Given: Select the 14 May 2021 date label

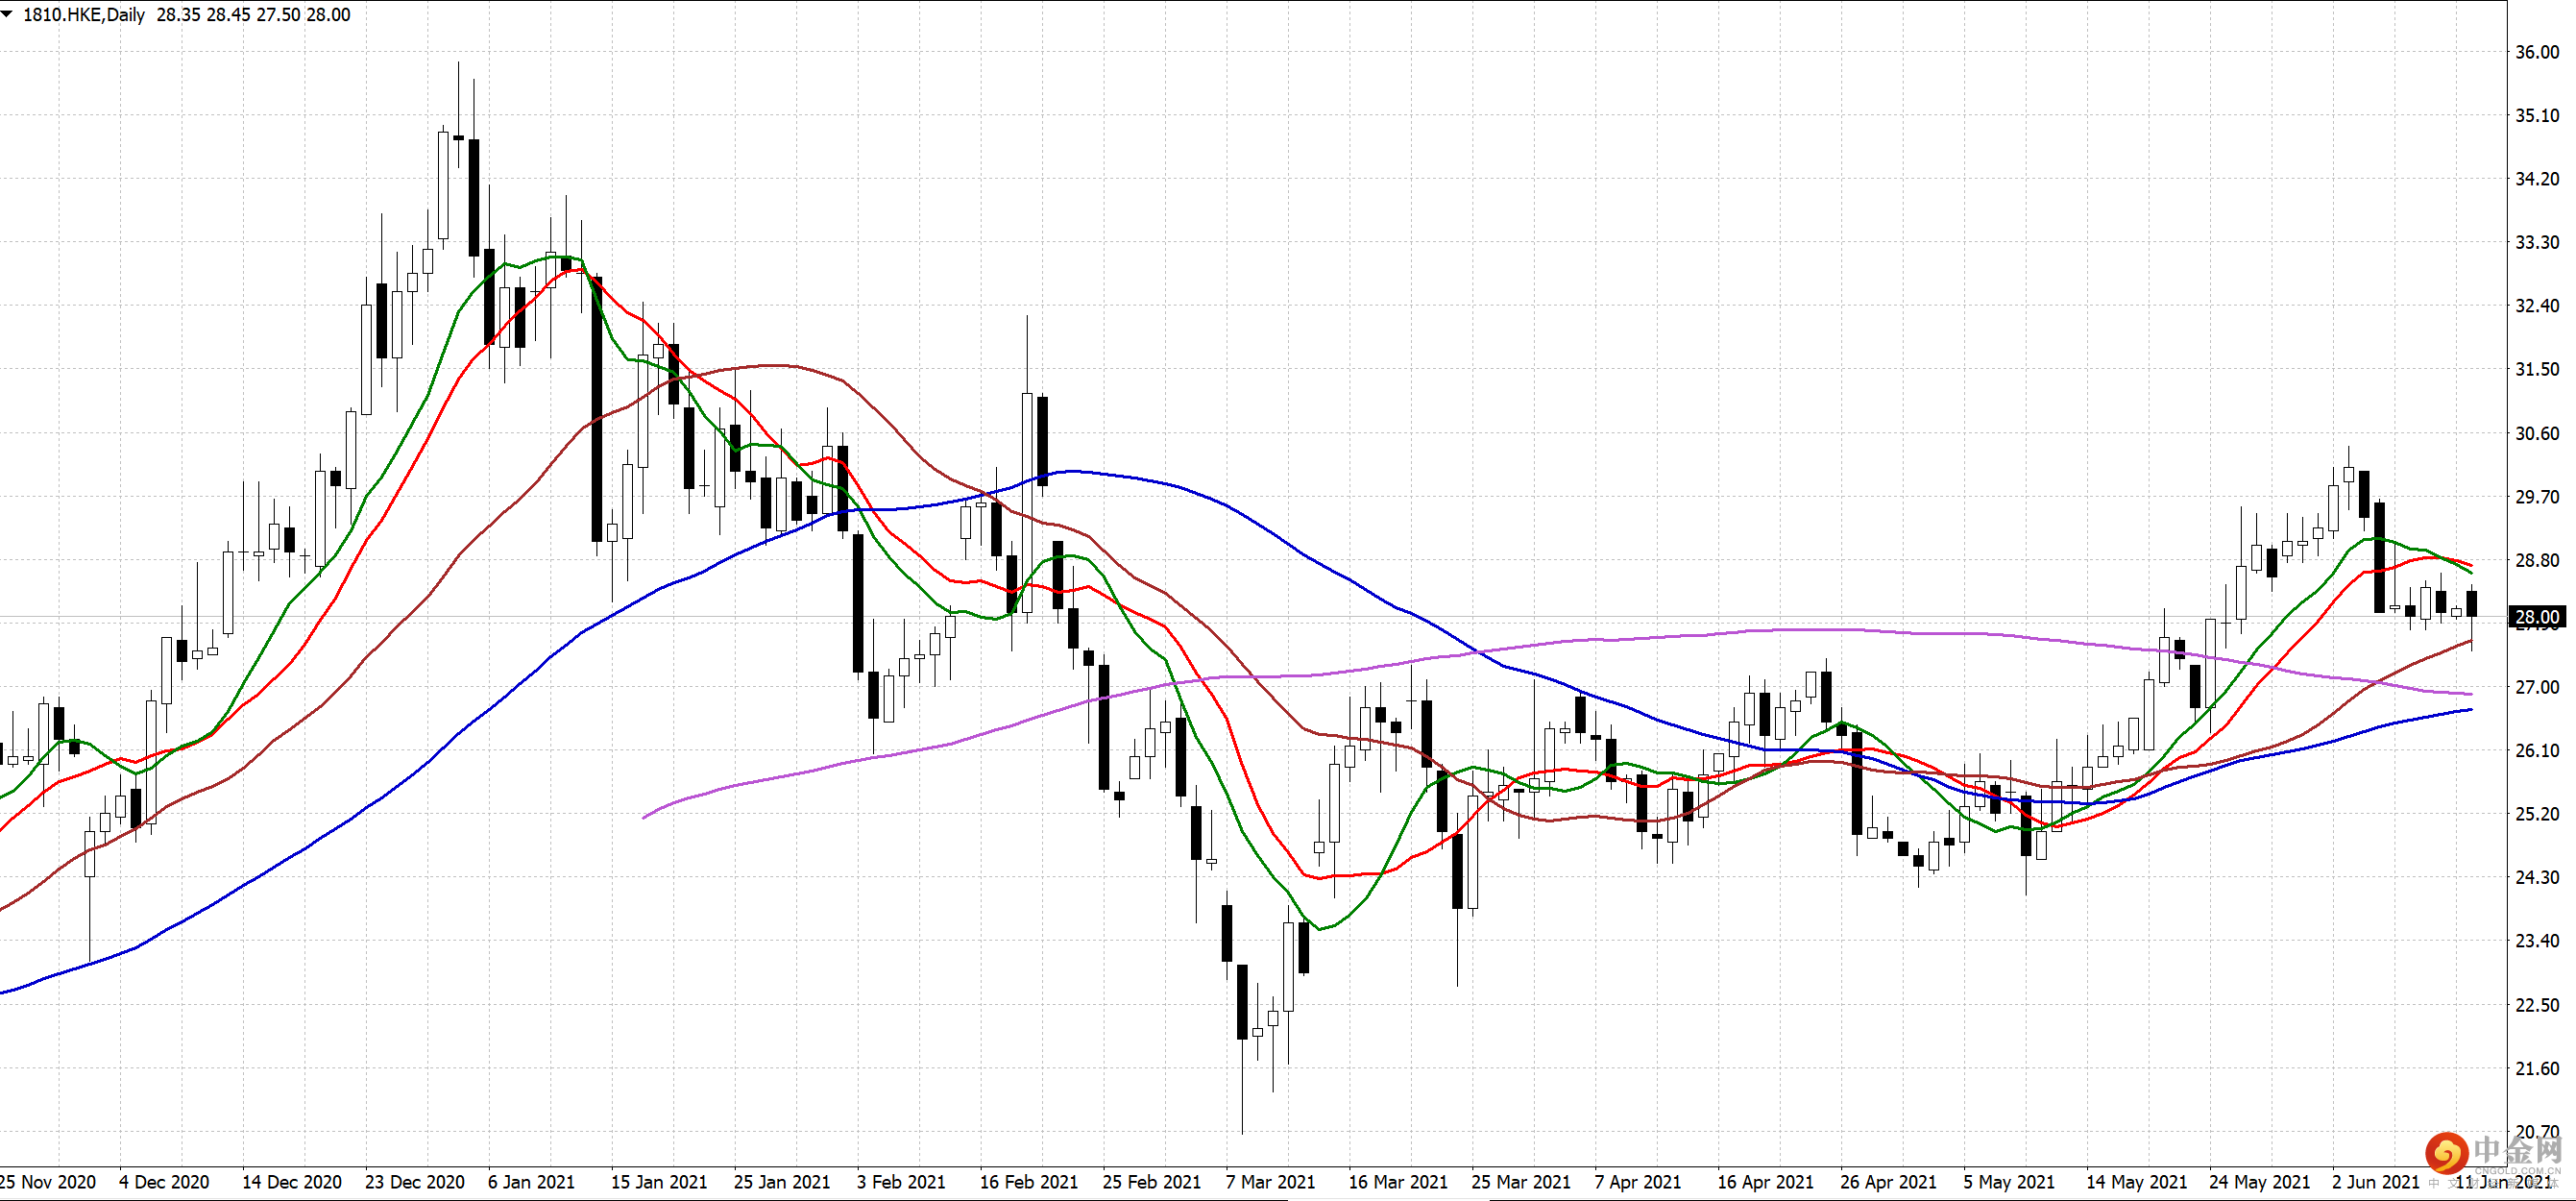Looking at the screenshot, I should pyautogui.click(x=2136, y=1182).
